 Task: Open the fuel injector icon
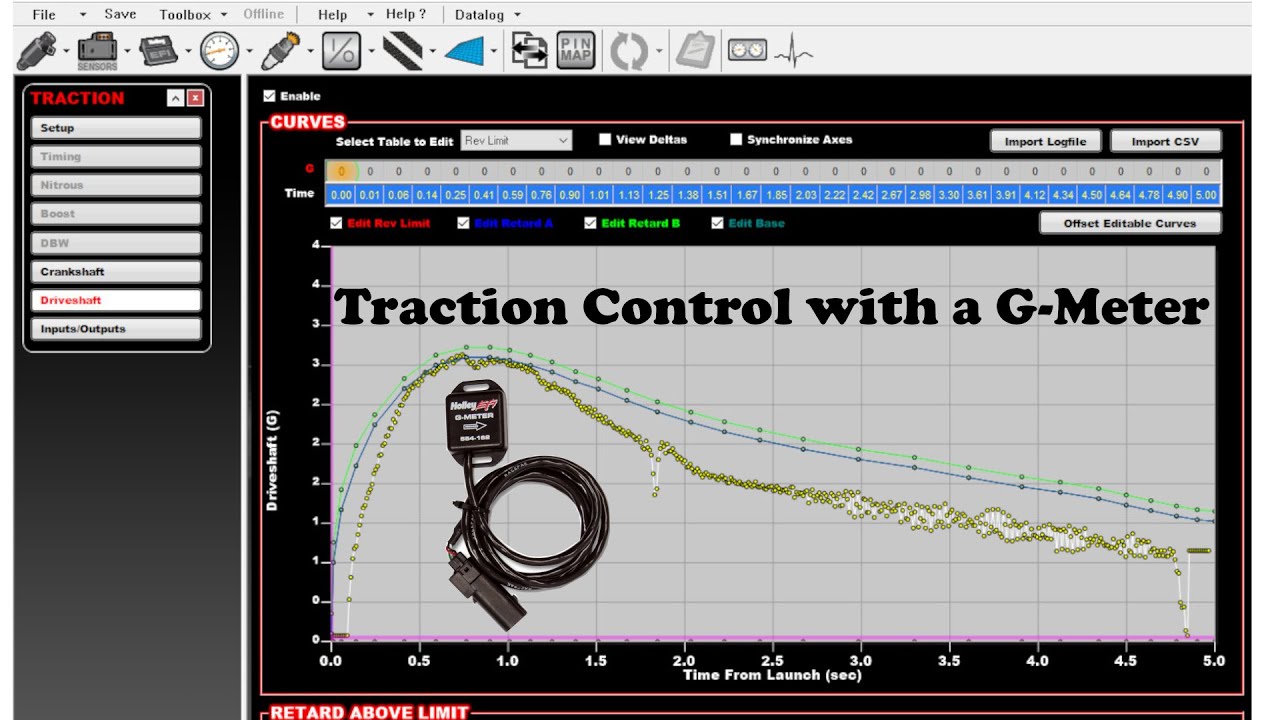point(36,50)
